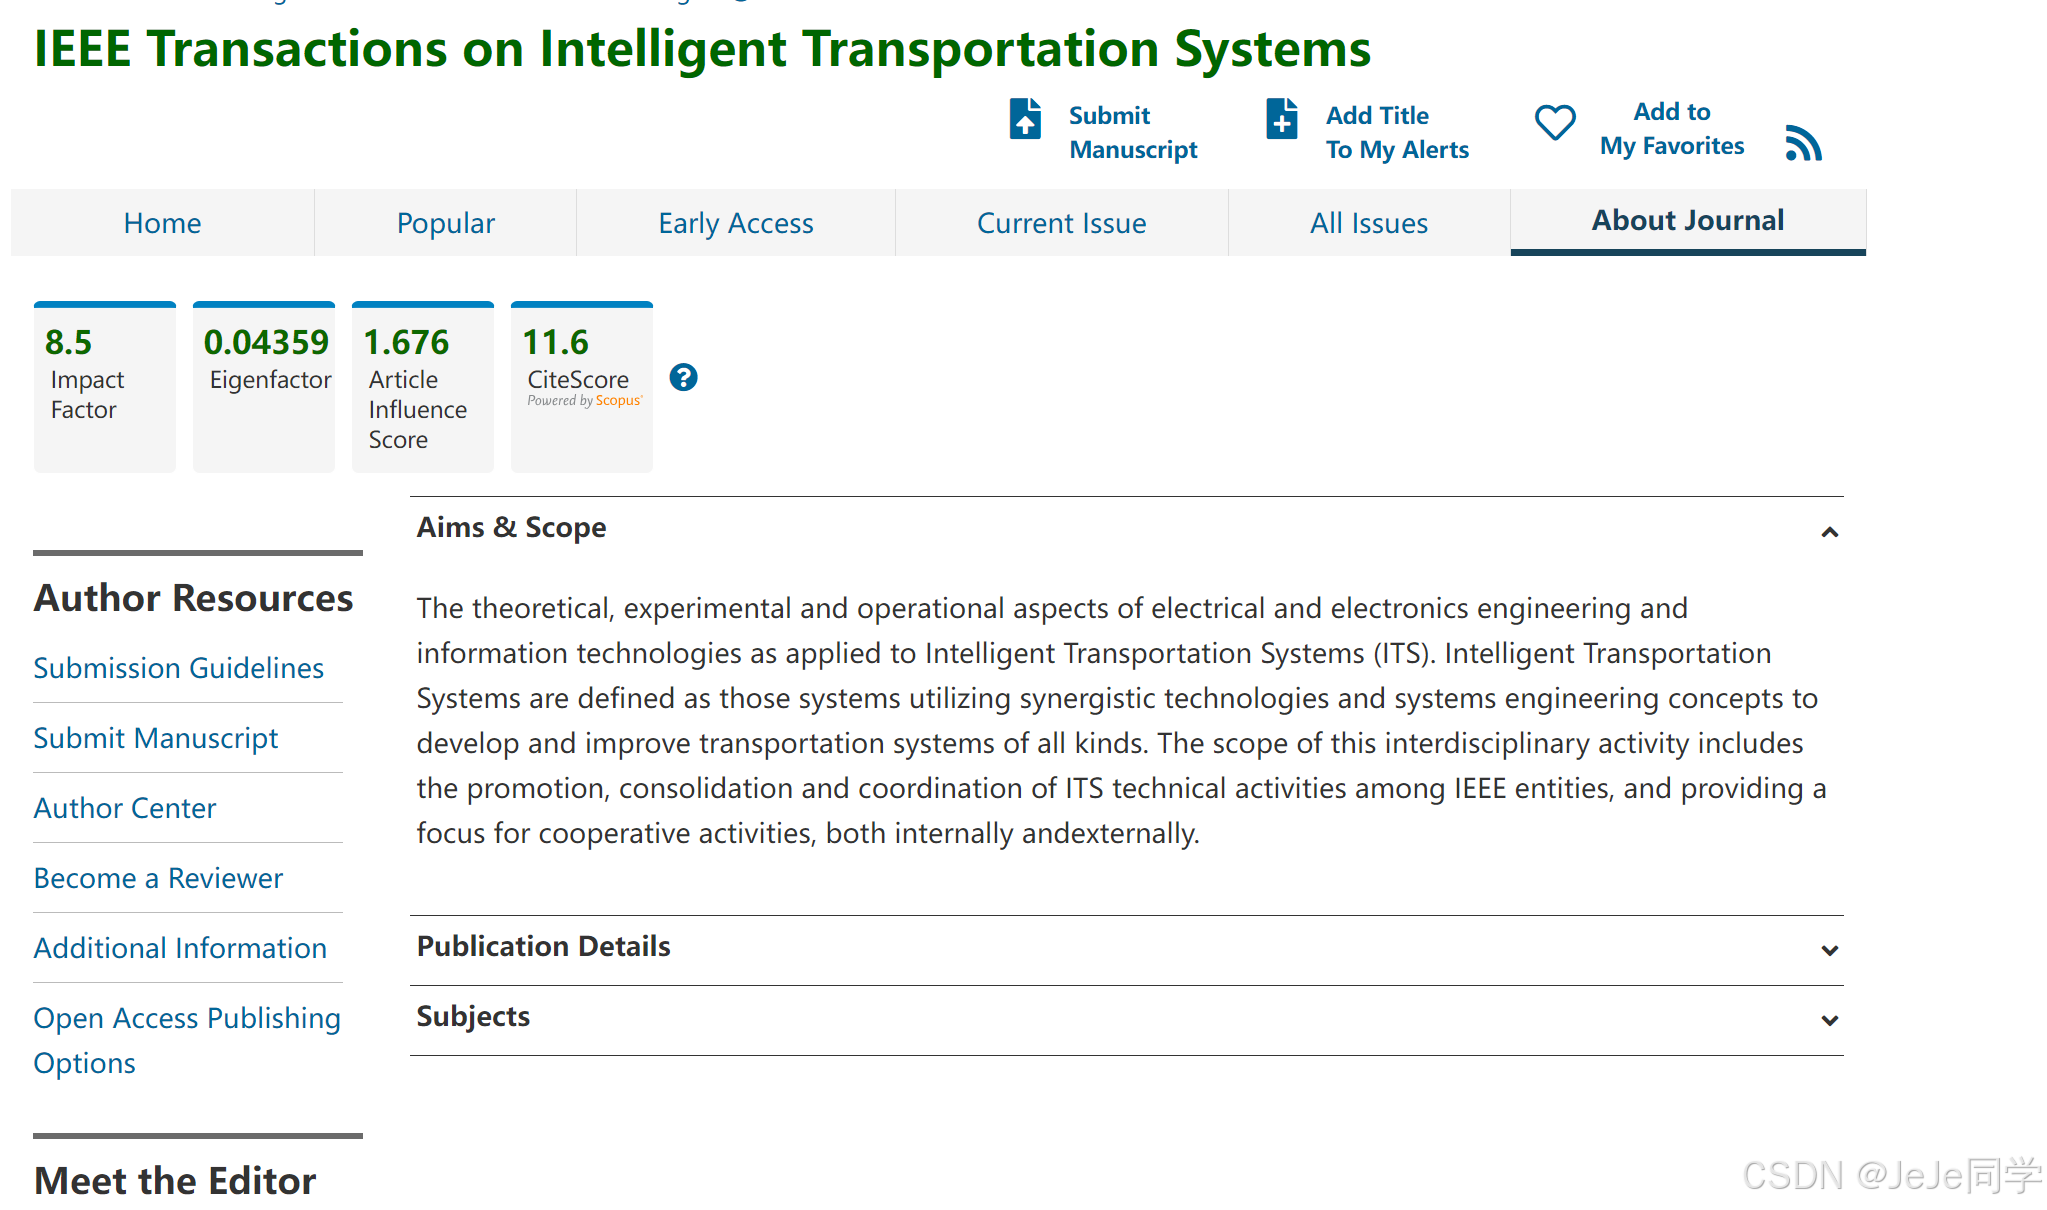The width and height of the screenshot is (2047, 1210).
Task: Open the Submission Guidelines link
Action: pos(178,668)
